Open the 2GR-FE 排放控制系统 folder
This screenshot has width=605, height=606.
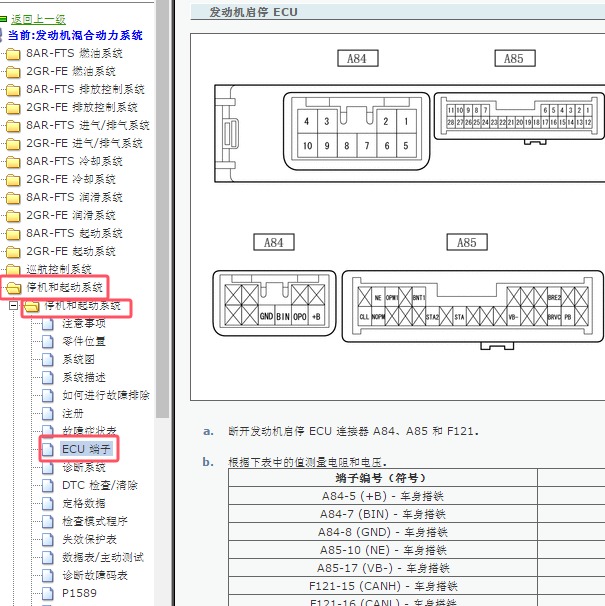click(82, 107)
